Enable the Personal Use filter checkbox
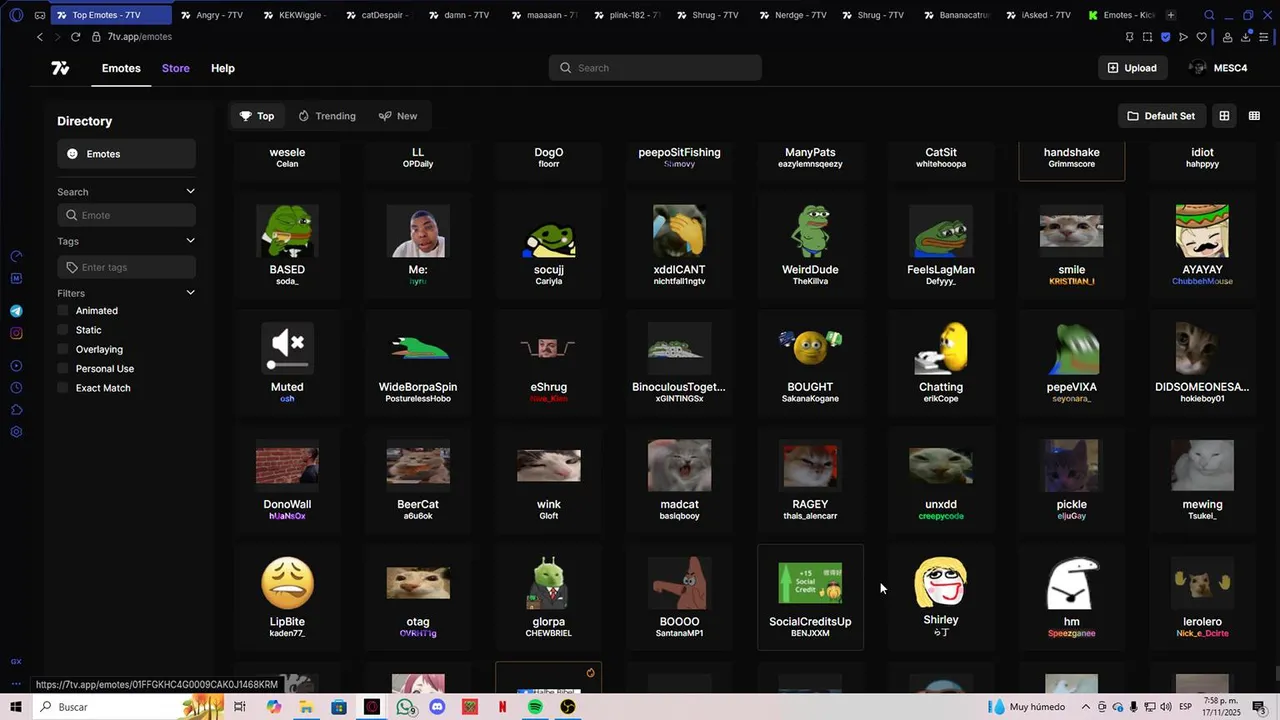The image size is (1280, 720). 63,368
